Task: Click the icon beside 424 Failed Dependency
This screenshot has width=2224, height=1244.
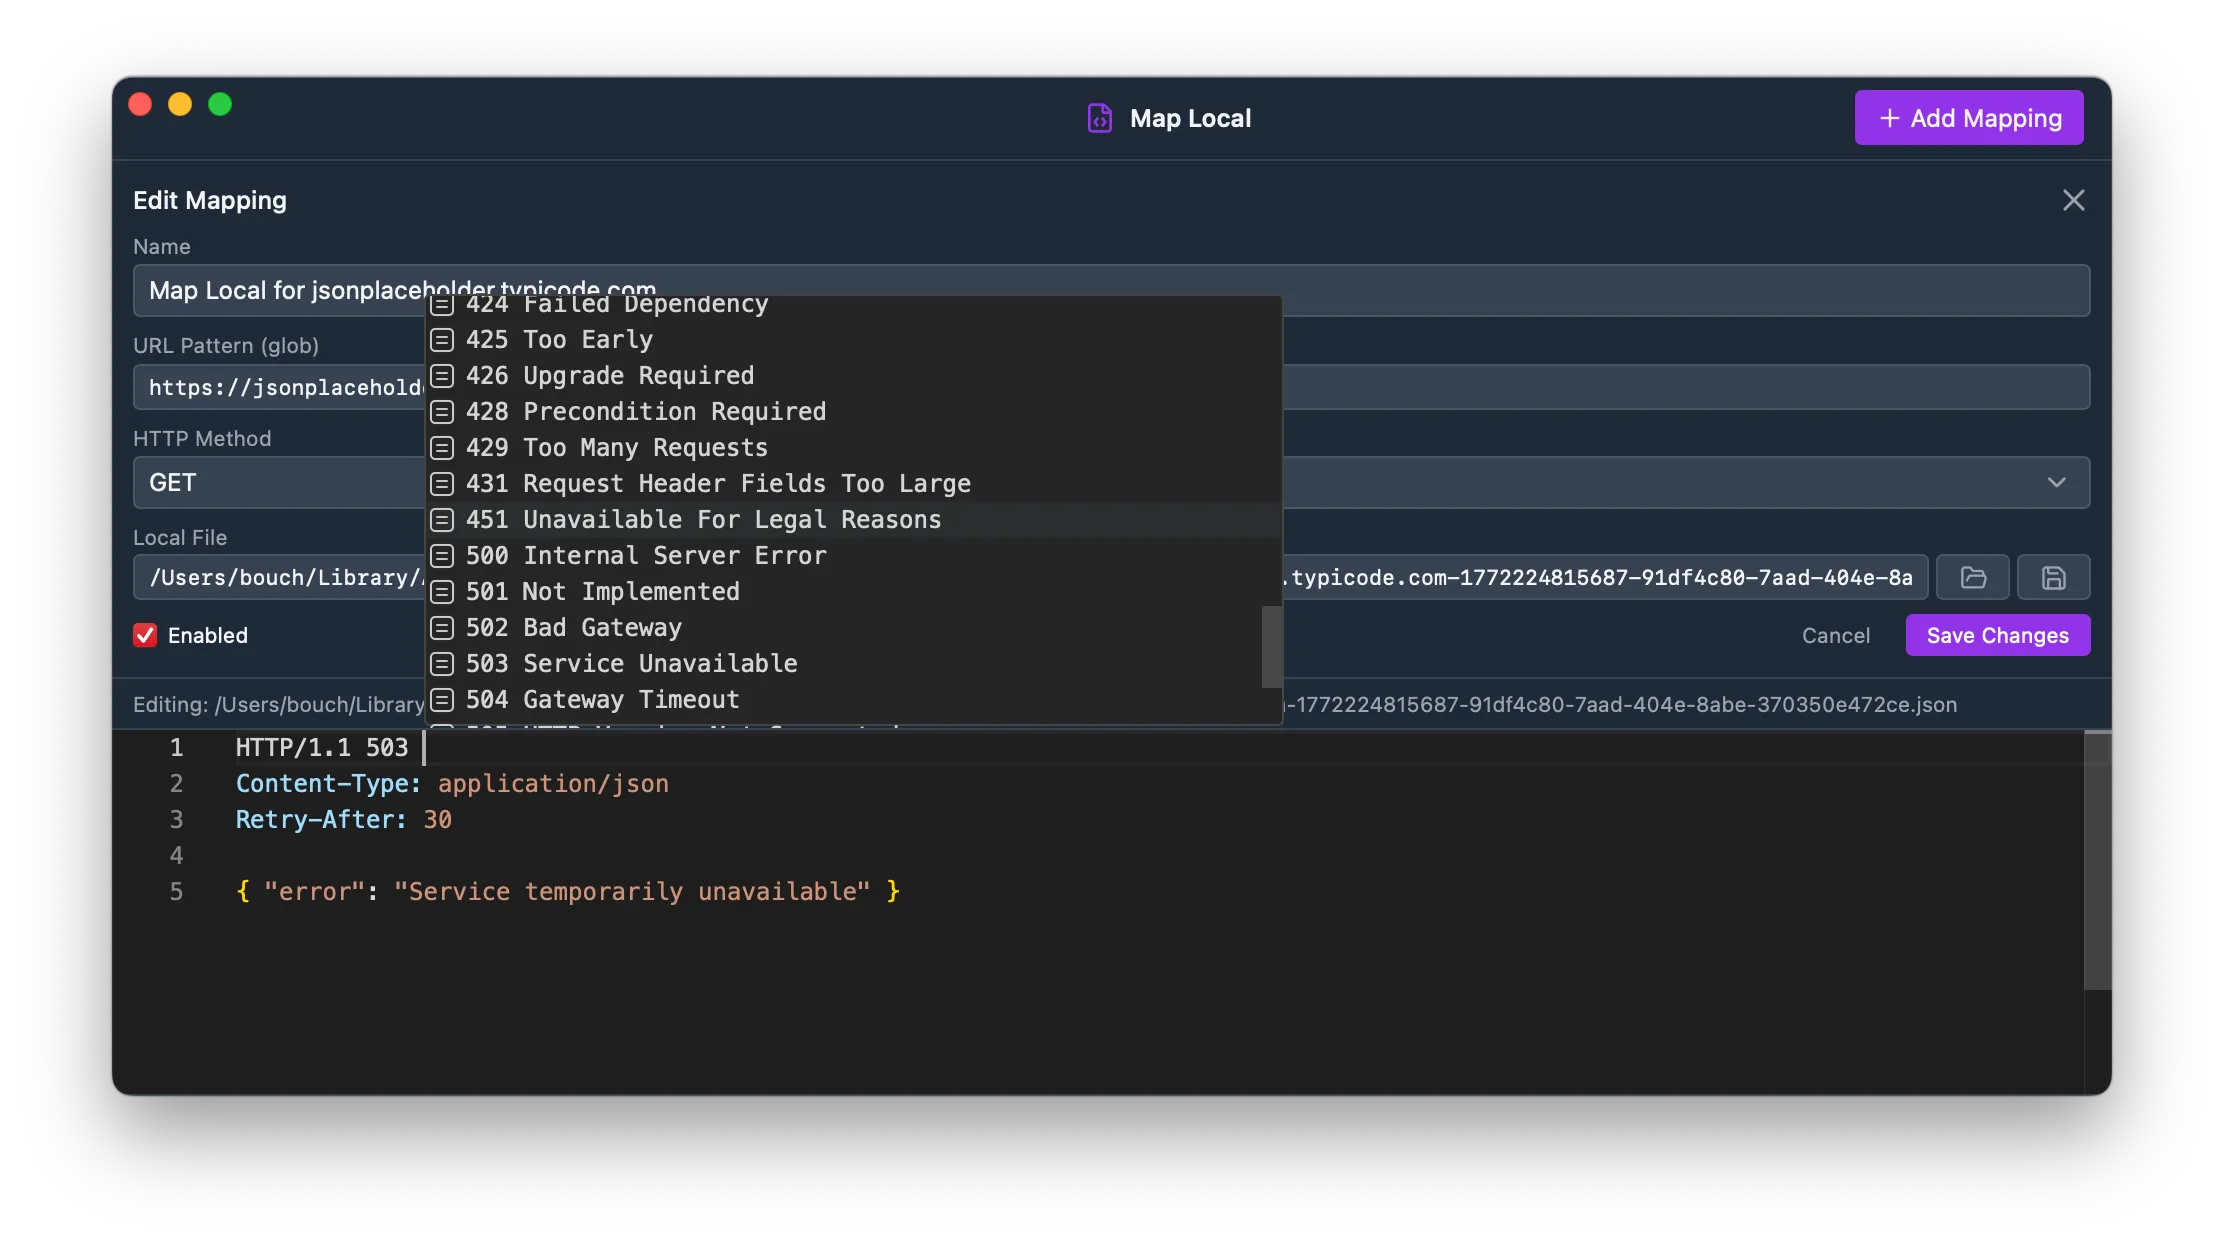Action: point(443,306)
